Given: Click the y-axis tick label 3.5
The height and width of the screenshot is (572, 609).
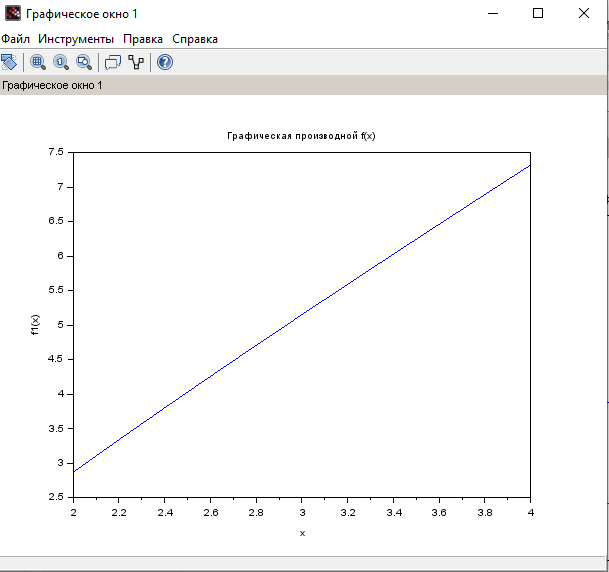Looking at the screenshot, I should coord(56,428).
